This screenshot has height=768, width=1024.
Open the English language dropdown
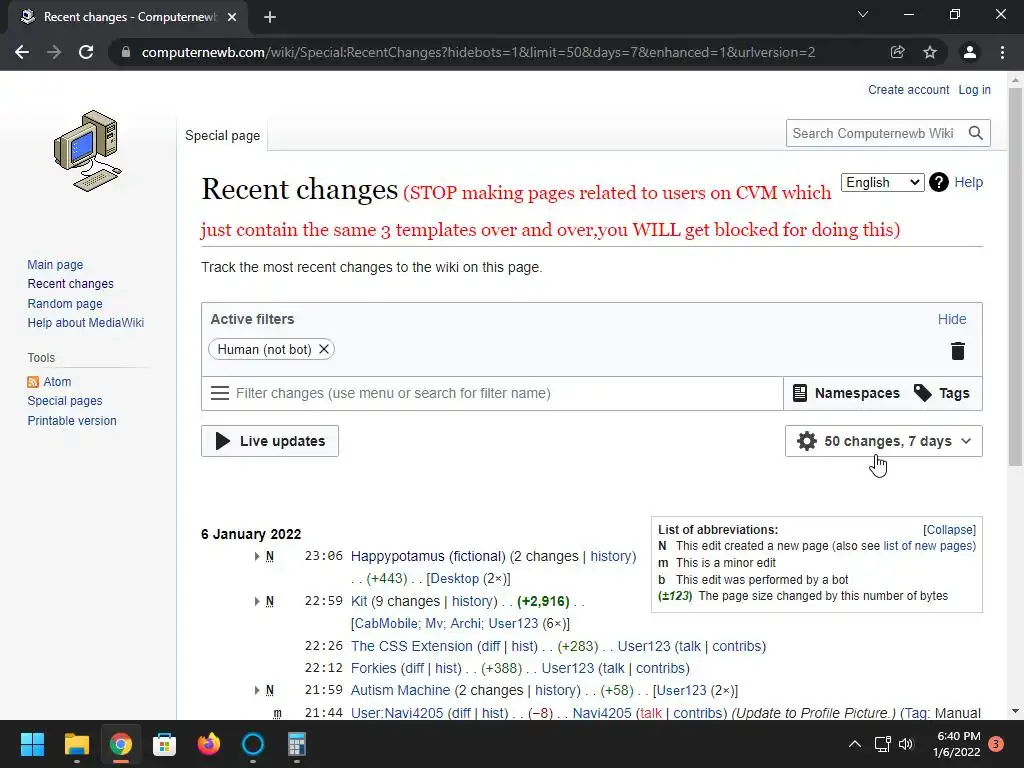coord(882,182)
